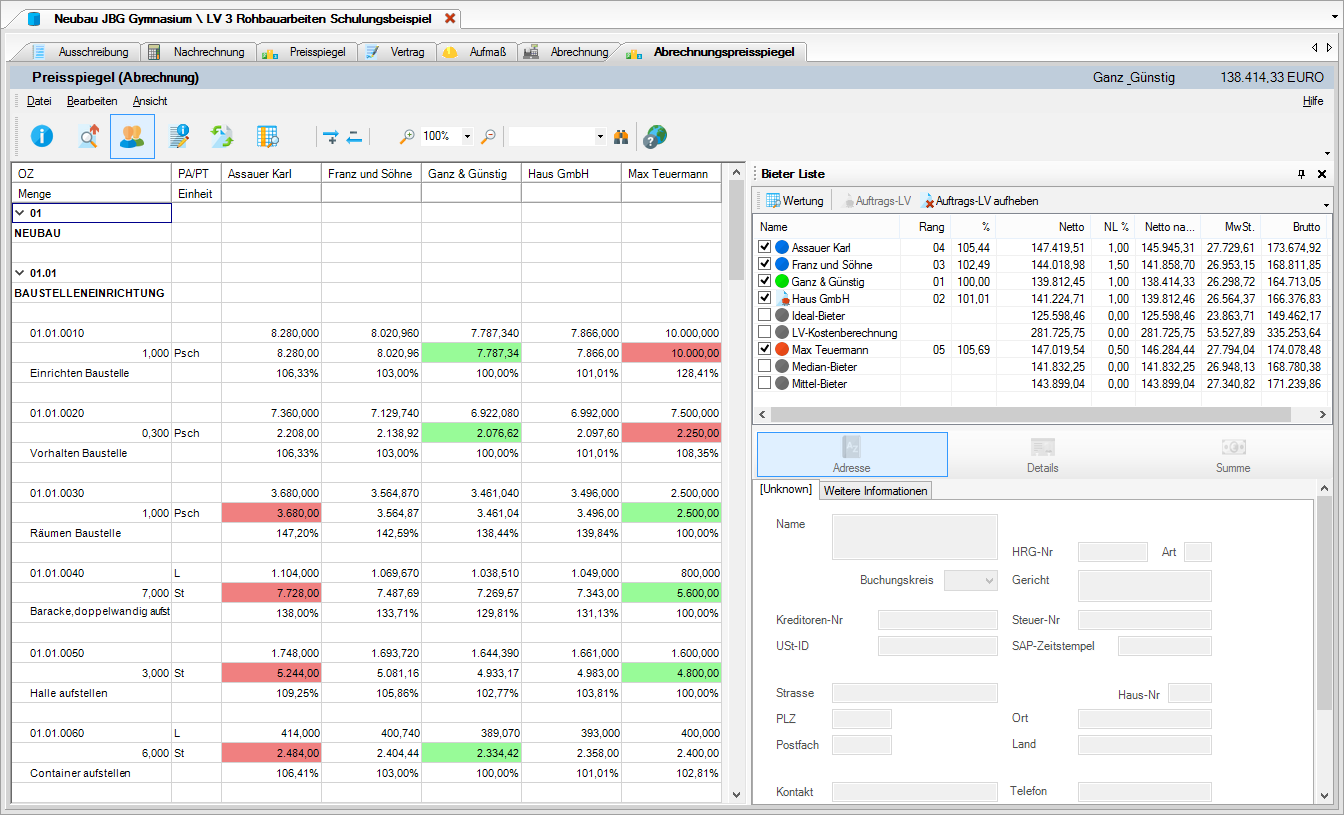Click the expand levels plus arrow icon
This screenshot has height=815, width=1344.
click(x=331, y=137)
